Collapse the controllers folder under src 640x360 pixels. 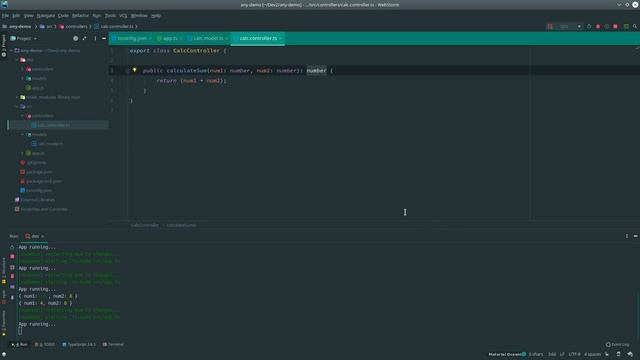22,116
